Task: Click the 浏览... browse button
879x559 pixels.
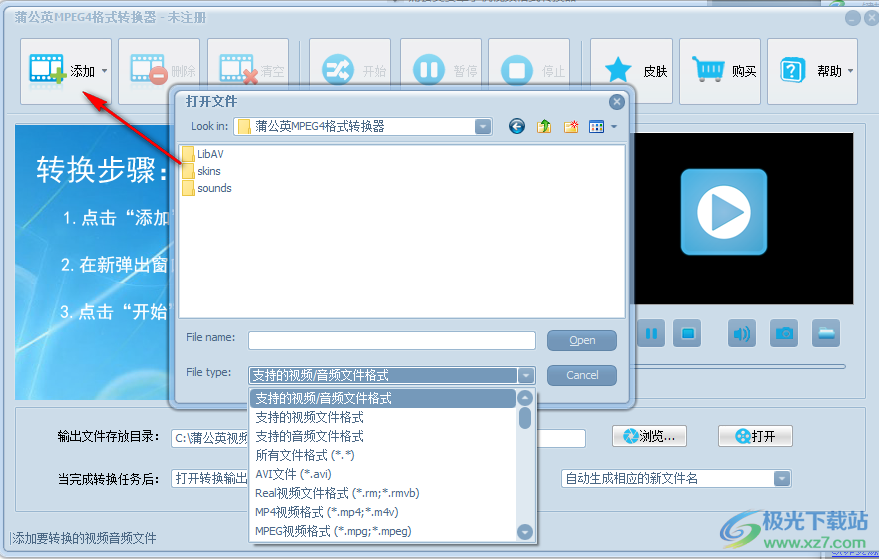Action: 649,436
